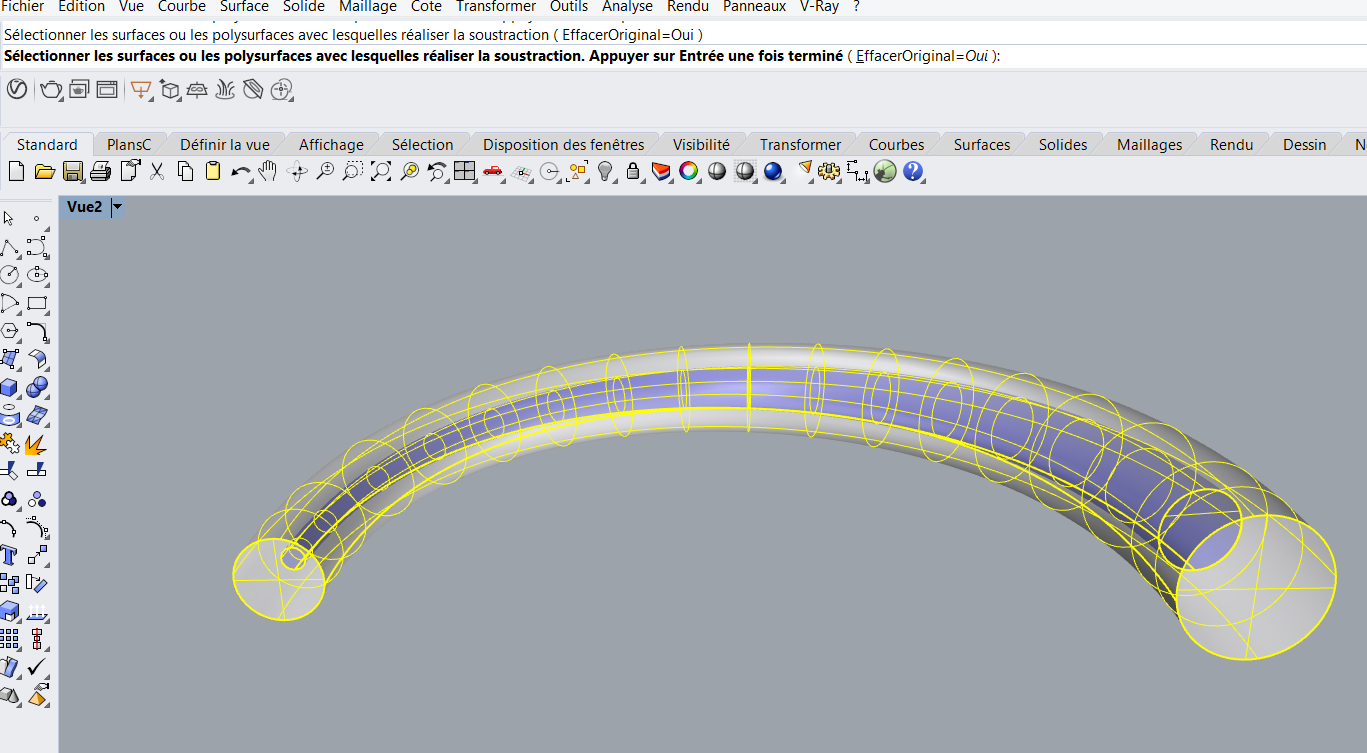This screenshot has height=753, width=1367.
Task: Open the color wheel picker in the toolbar
Action: point(688,171)
